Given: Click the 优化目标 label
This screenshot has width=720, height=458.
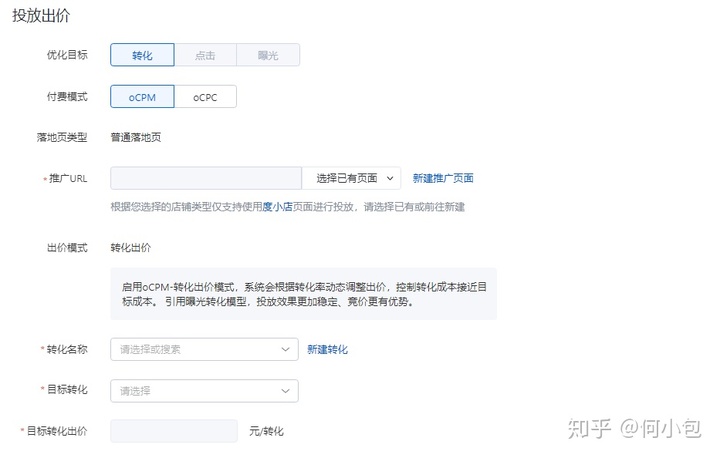Looking at the screenshot, I should pos(67,55).
